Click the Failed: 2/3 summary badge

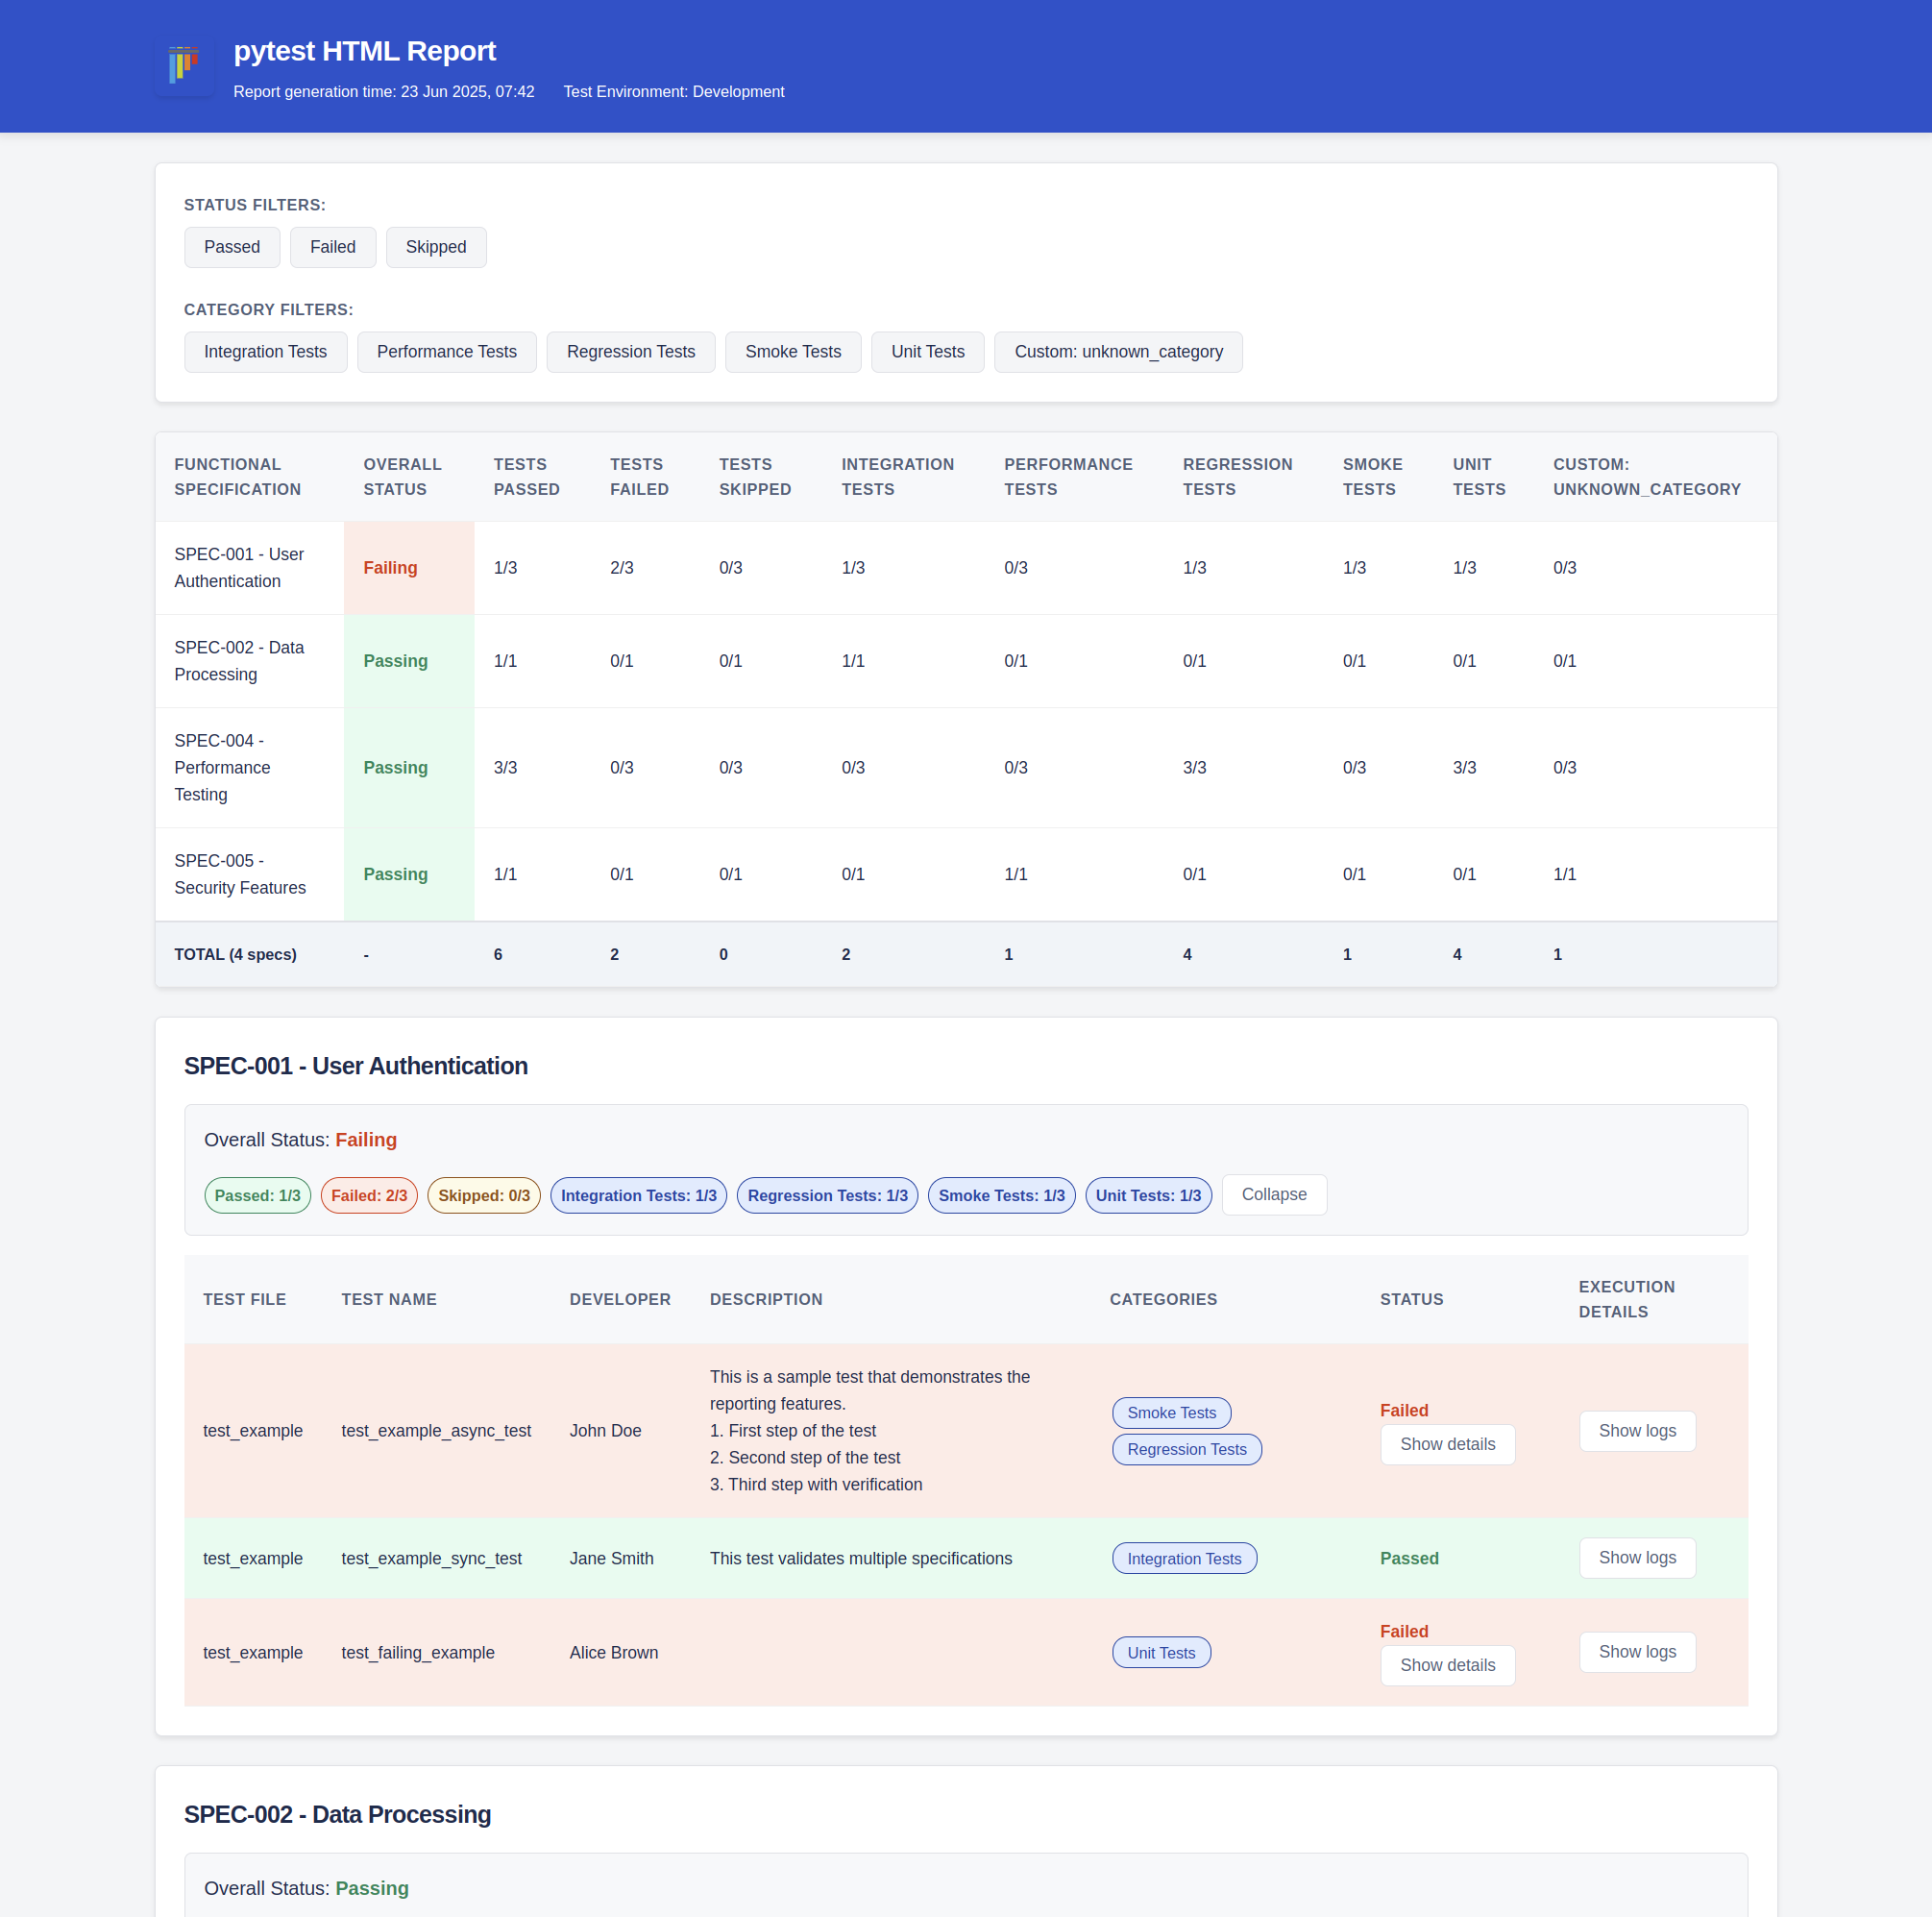coord(368,1195)
